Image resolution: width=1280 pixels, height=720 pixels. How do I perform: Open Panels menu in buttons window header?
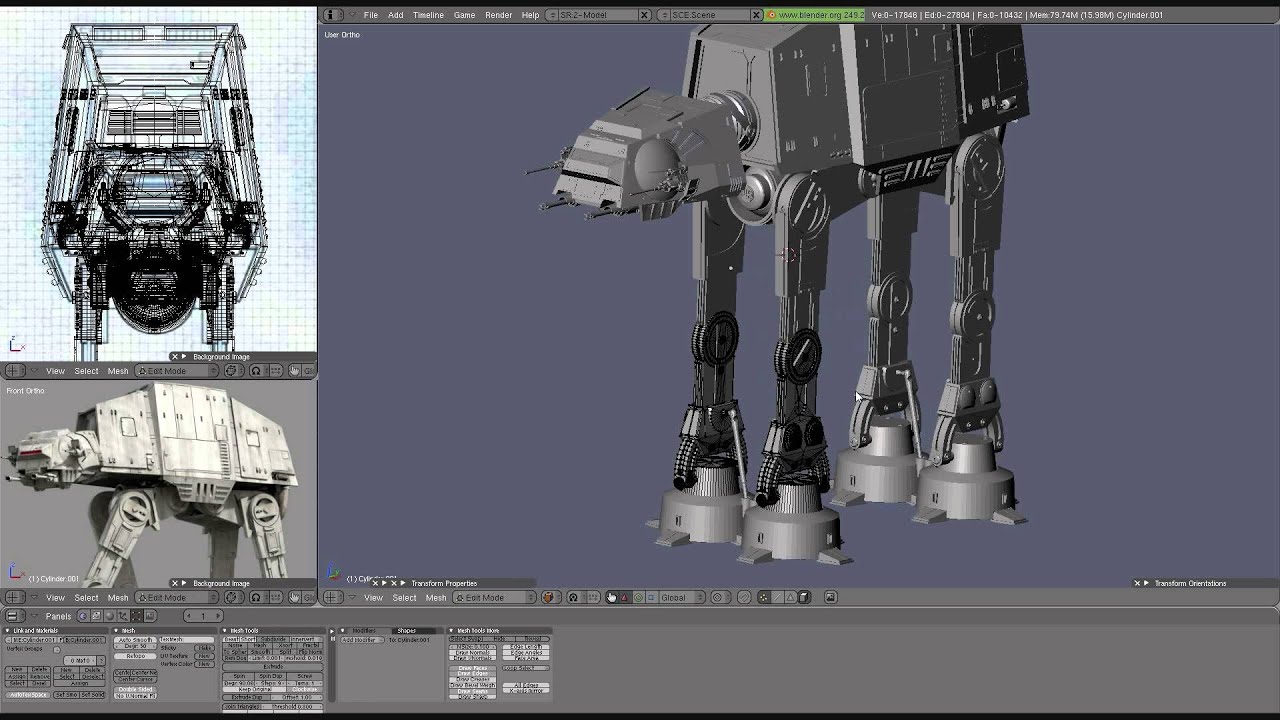(58, 616)
